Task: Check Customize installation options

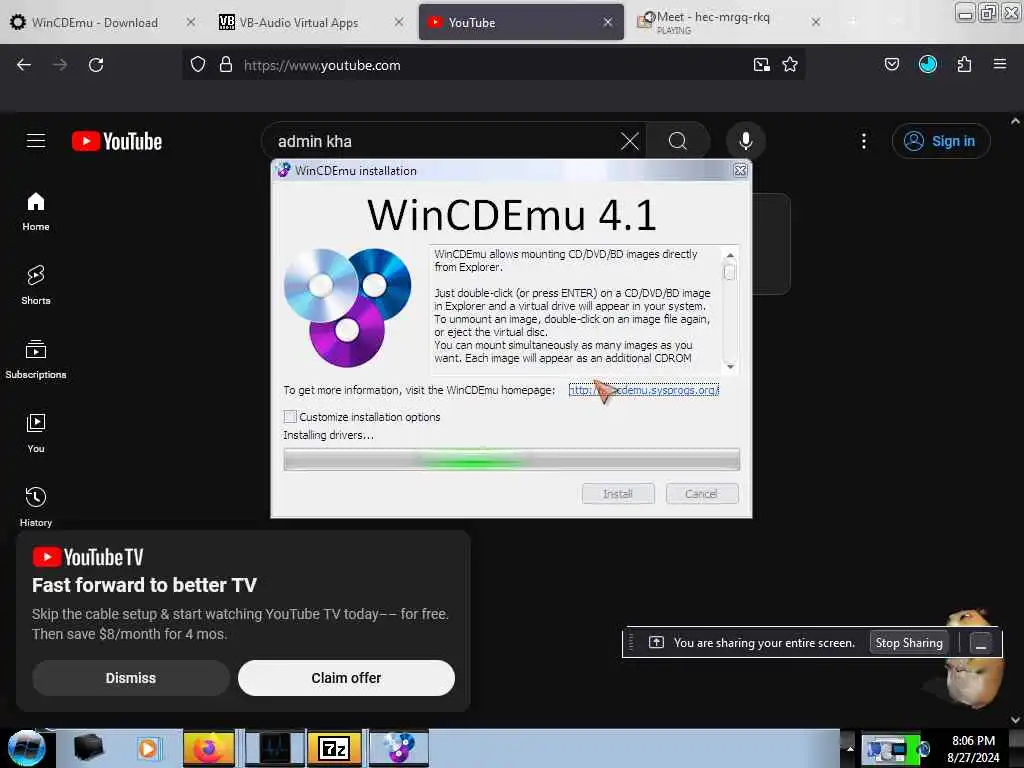Action: [x=291, y=417]
